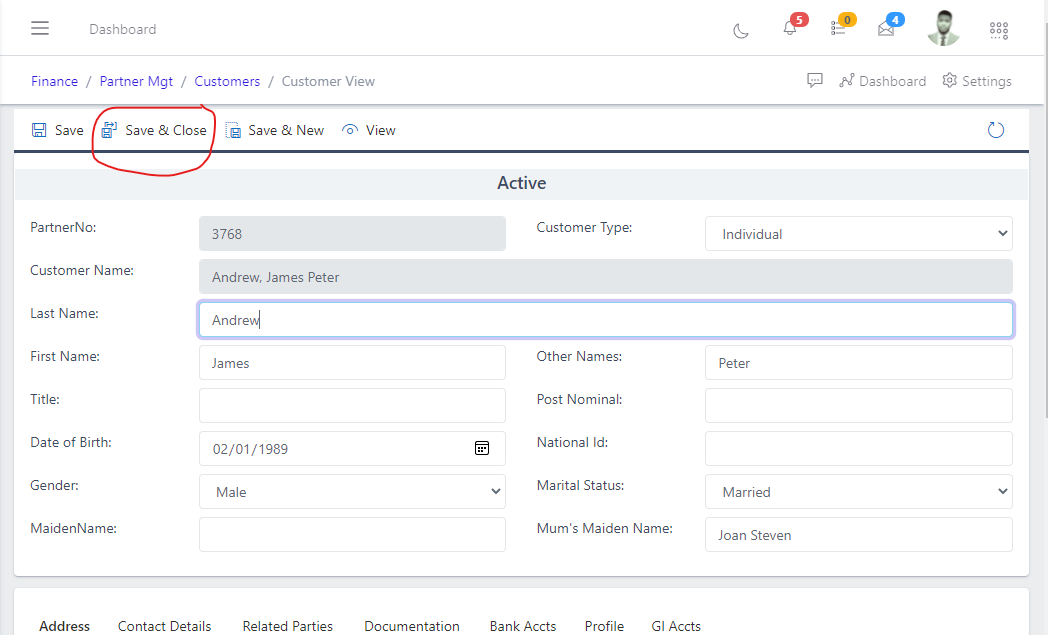Click the Save floppy disk icon
This screenshot has width=1048, height=635.
pyautogui.click(x=39, y=129)
